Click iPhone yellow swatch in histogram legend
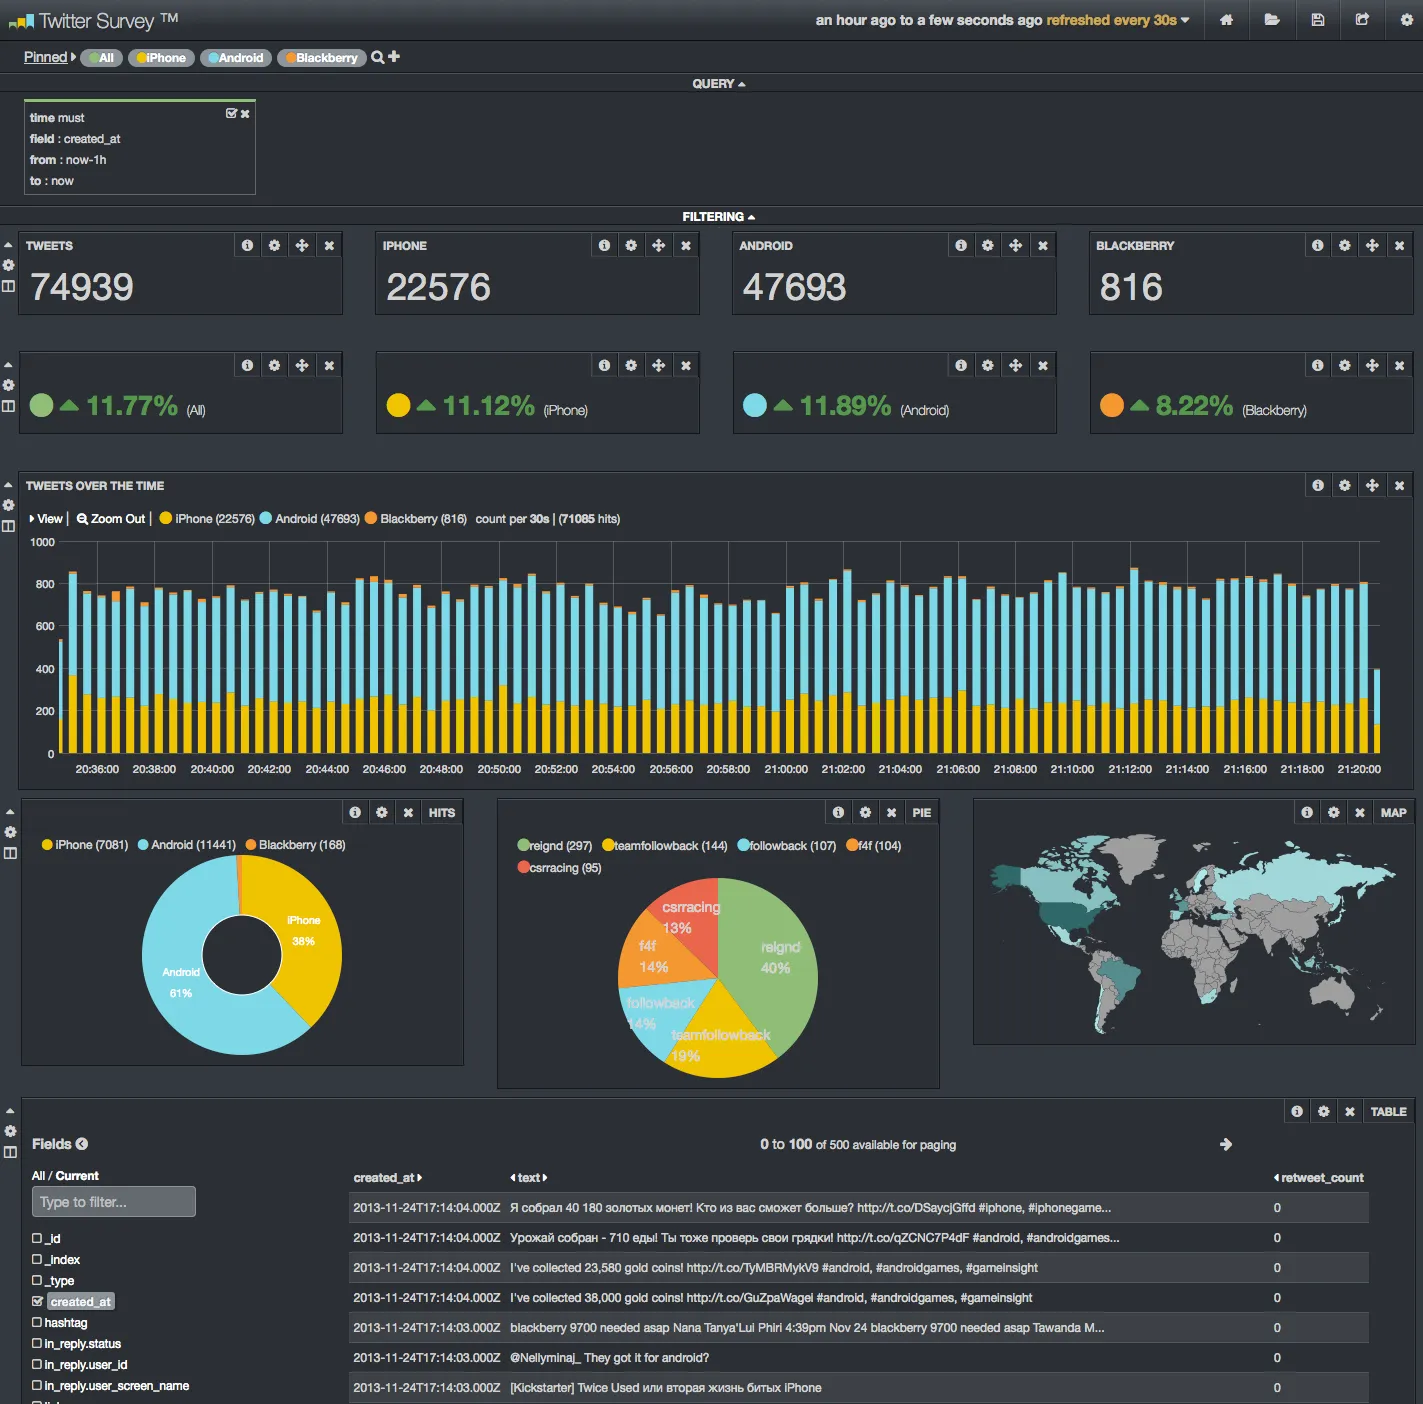 pos(166,518)
